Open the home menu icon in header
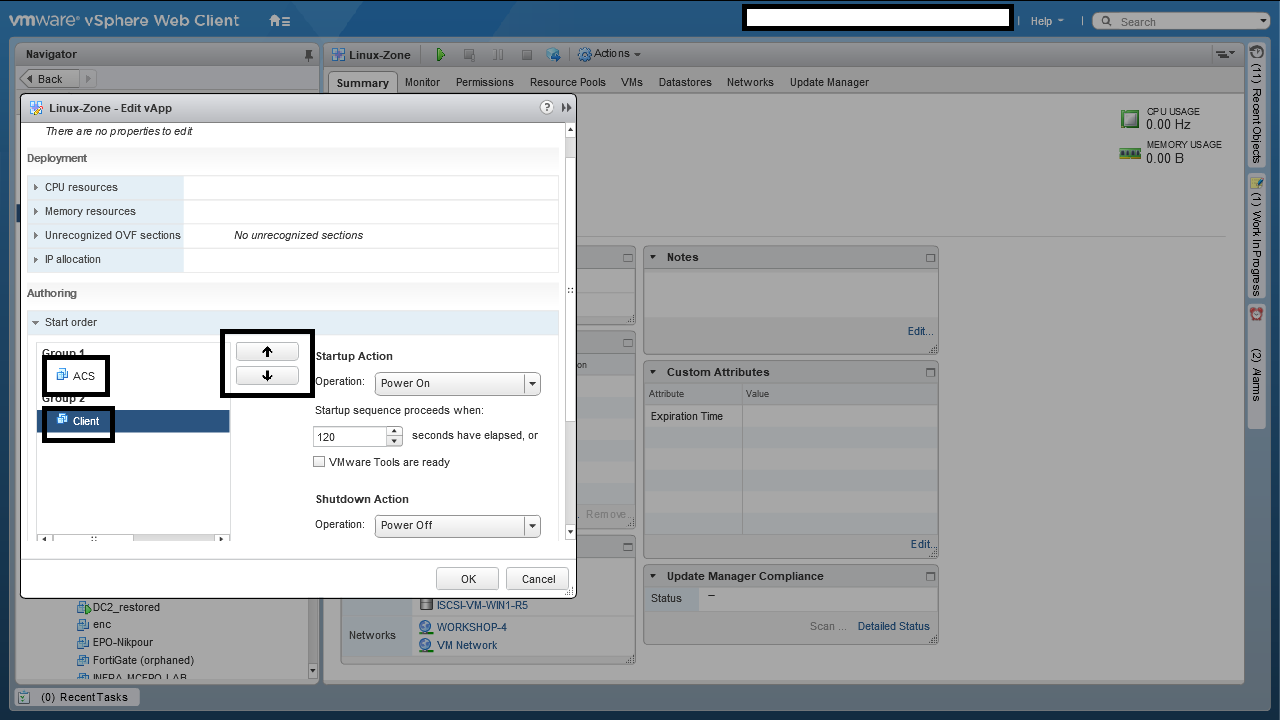The height and width of the screenshot is (720, 1280). click(280, 21)
